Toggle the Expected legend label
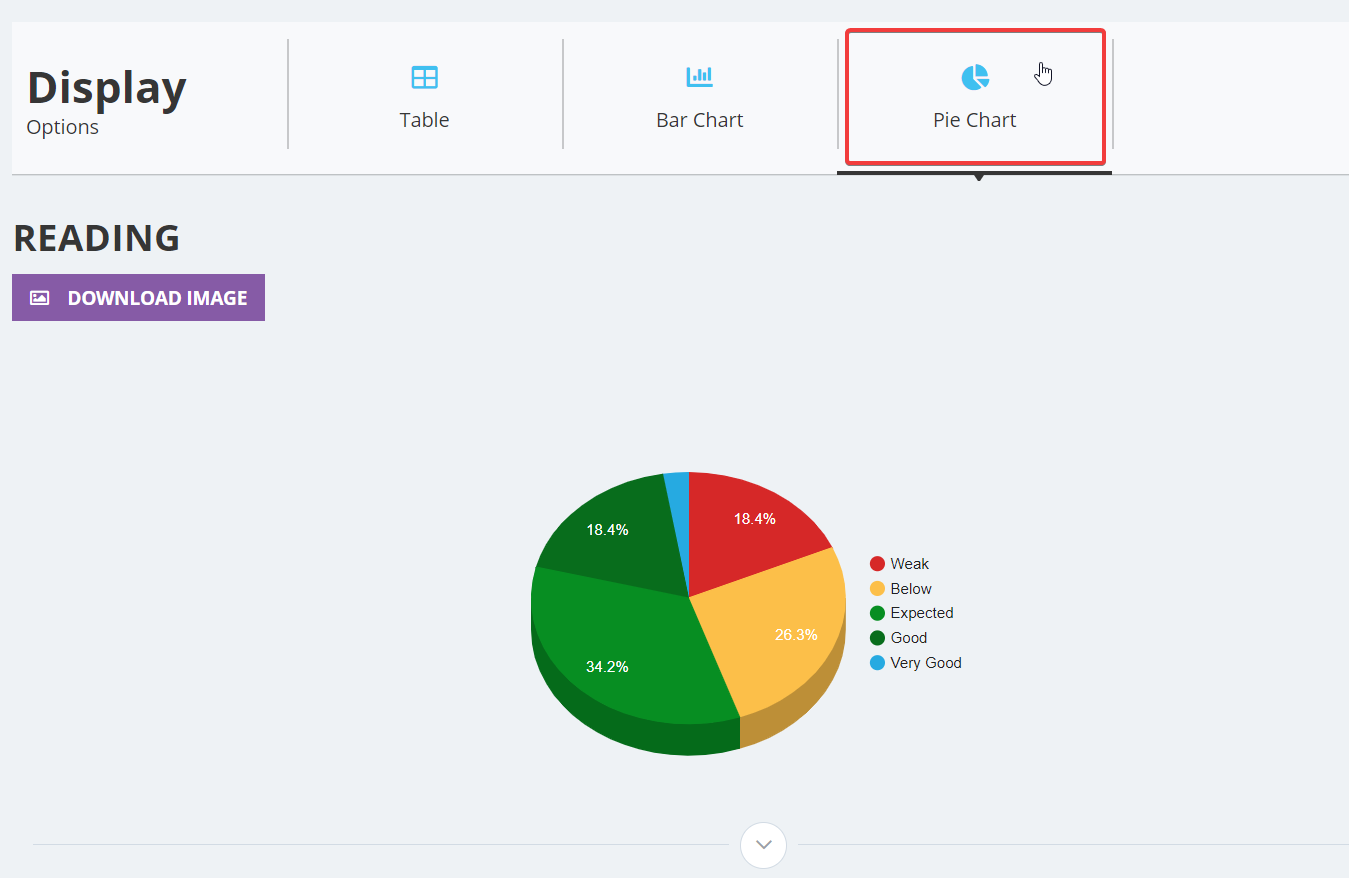The image size is (1349, 878). click(x=922, y=613)
